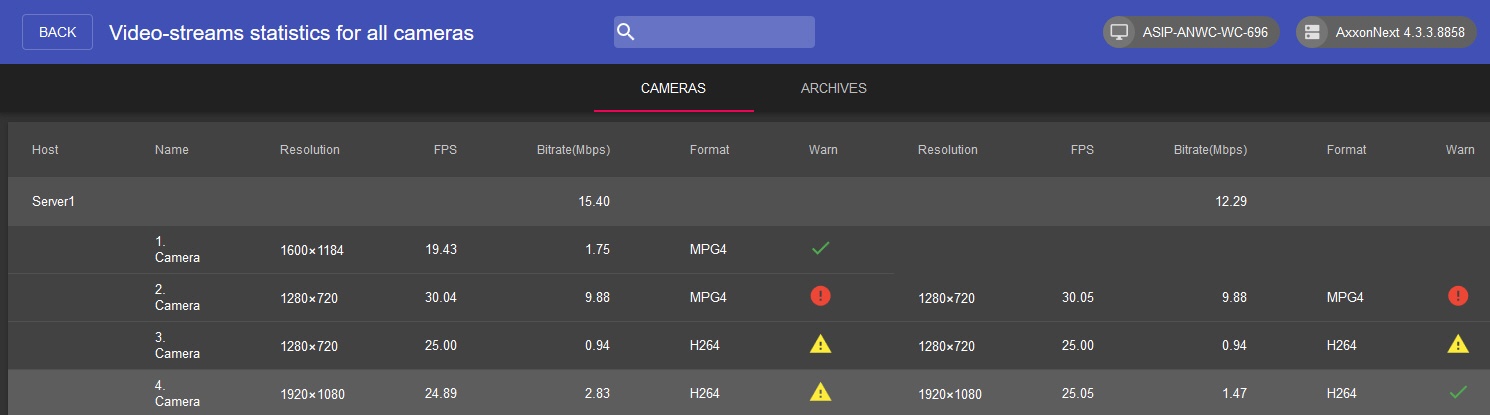
Task: Click the Name column header
Action: tap(171, 150)
